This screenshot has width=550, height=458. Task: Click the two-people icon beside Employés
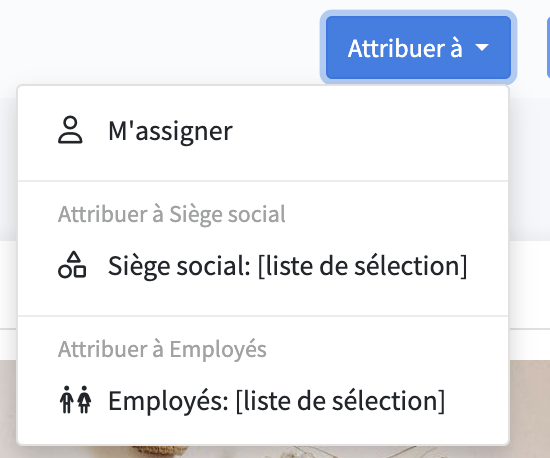[x=75, y=400]
